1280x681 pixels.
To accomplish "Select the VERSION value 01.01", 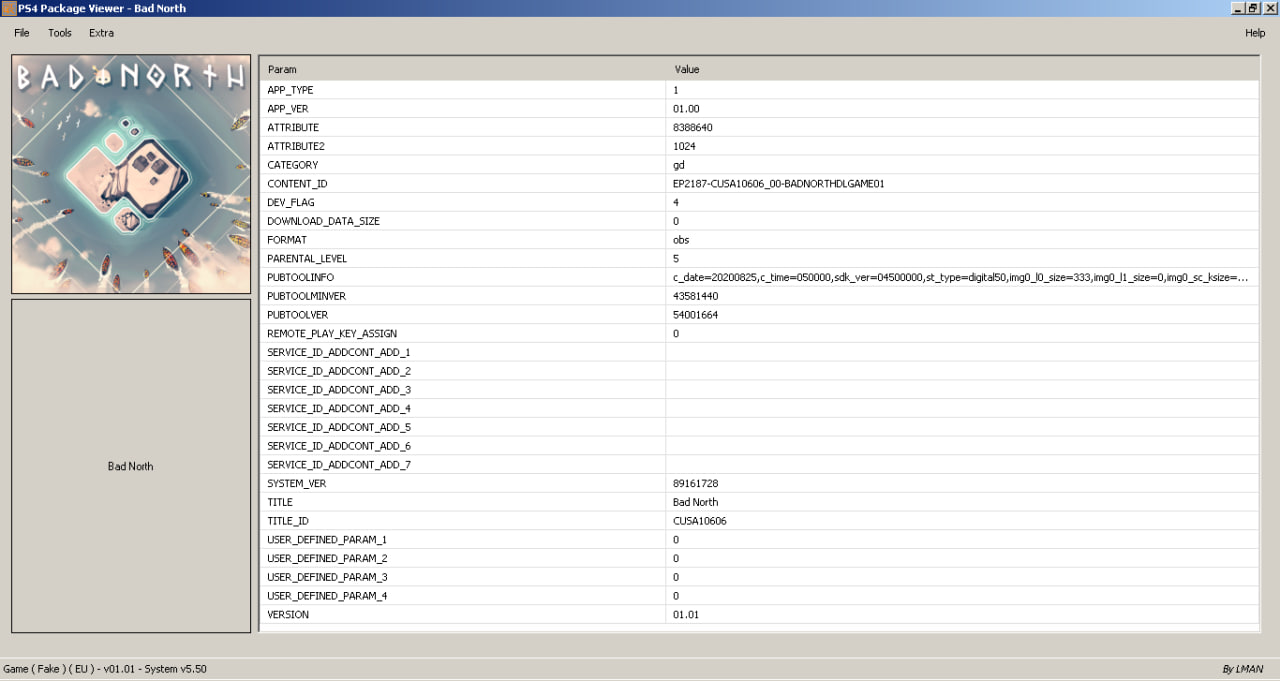I will tap(686, 614).
